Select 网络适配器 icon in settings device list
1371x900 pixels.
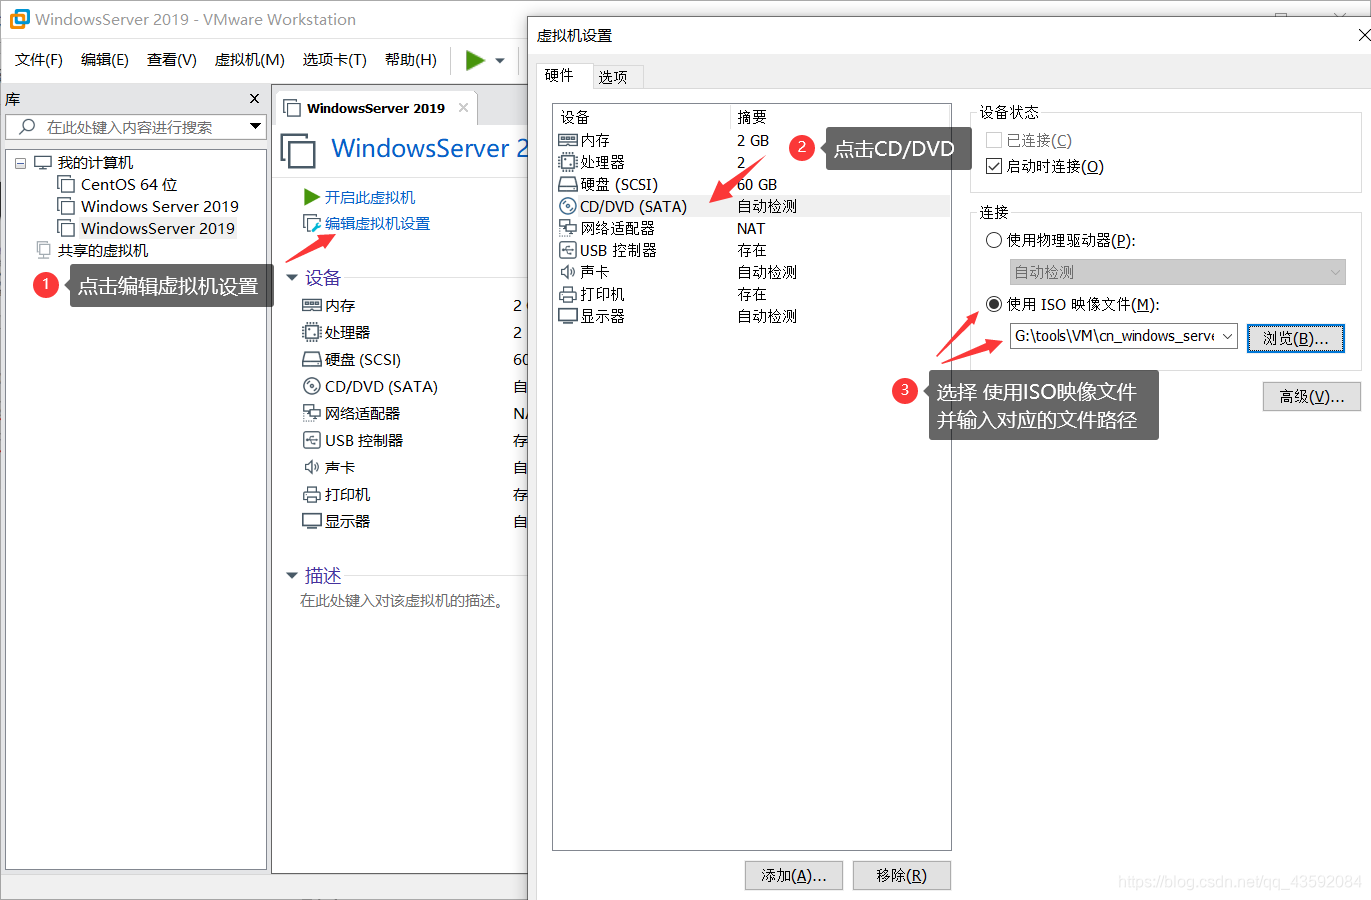coord(567,228)
